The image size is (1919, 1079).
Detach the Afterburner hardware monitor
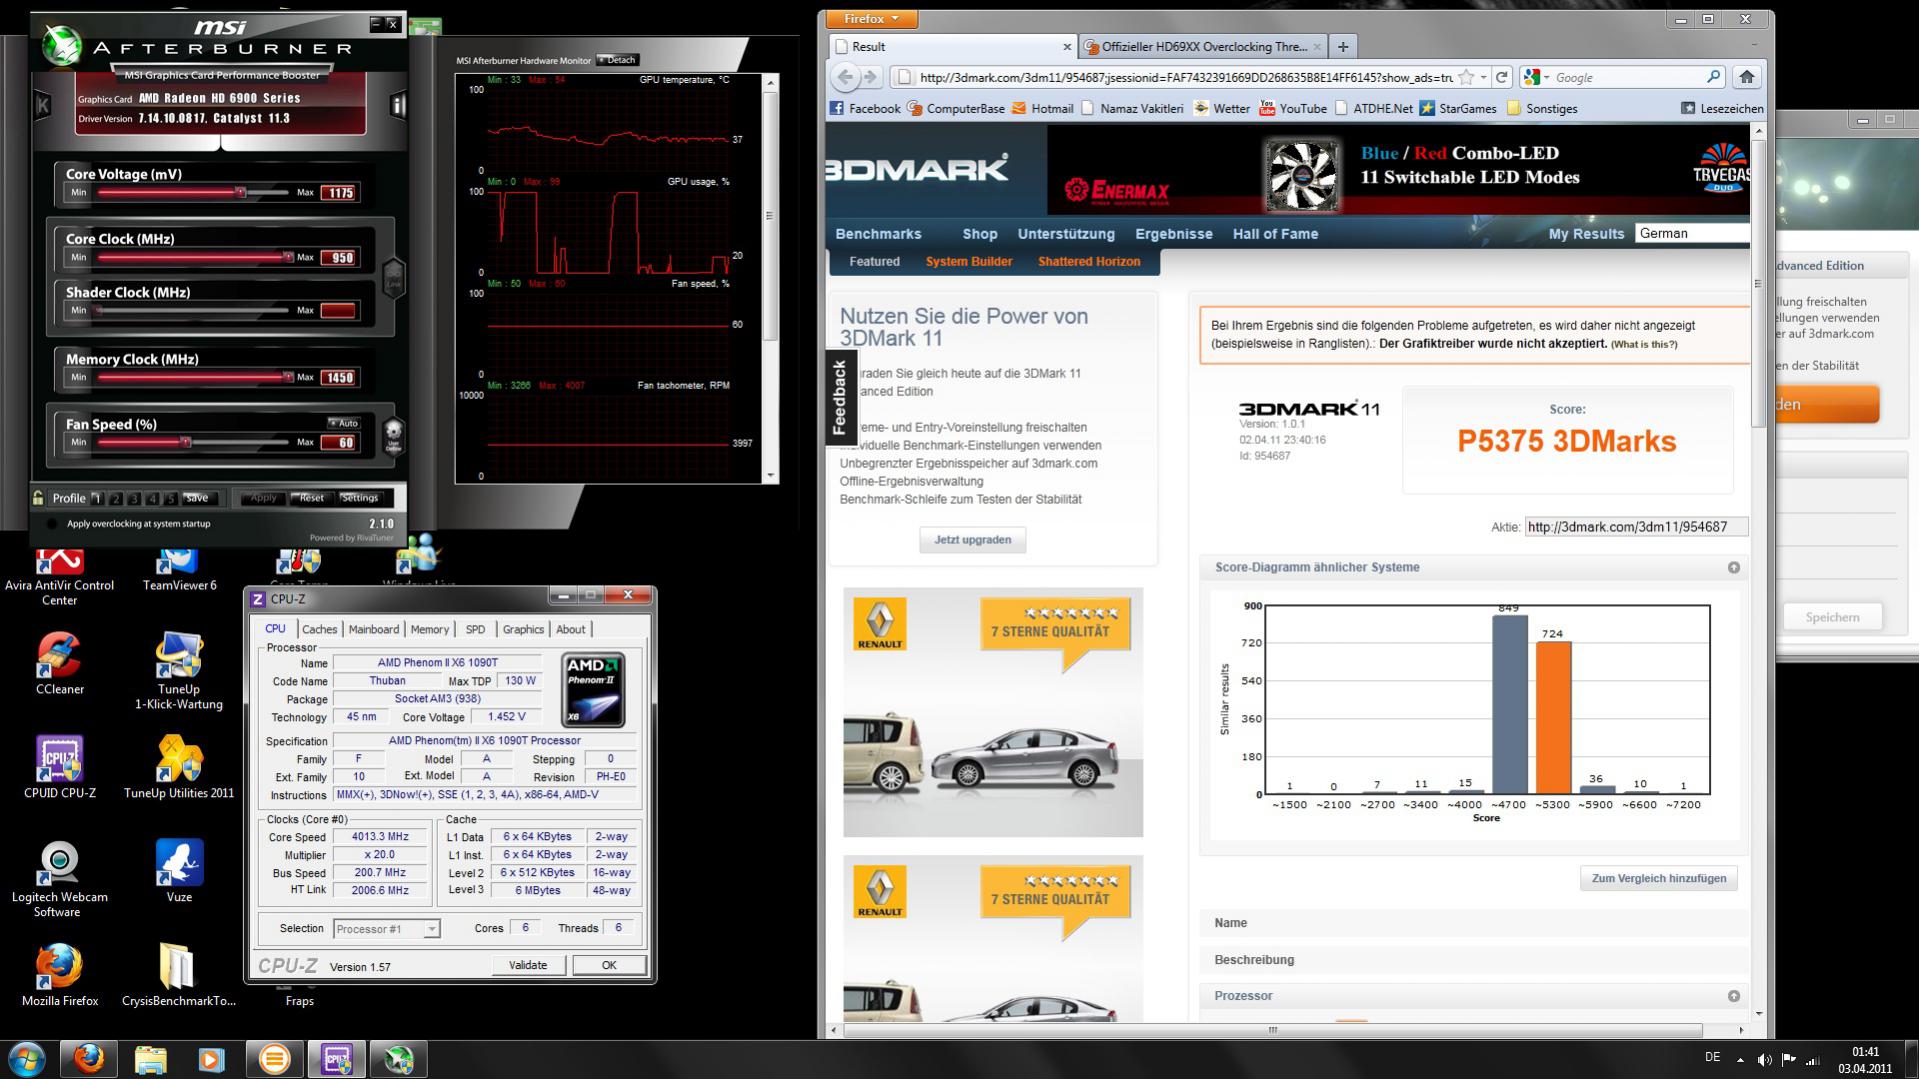[617, 60]
